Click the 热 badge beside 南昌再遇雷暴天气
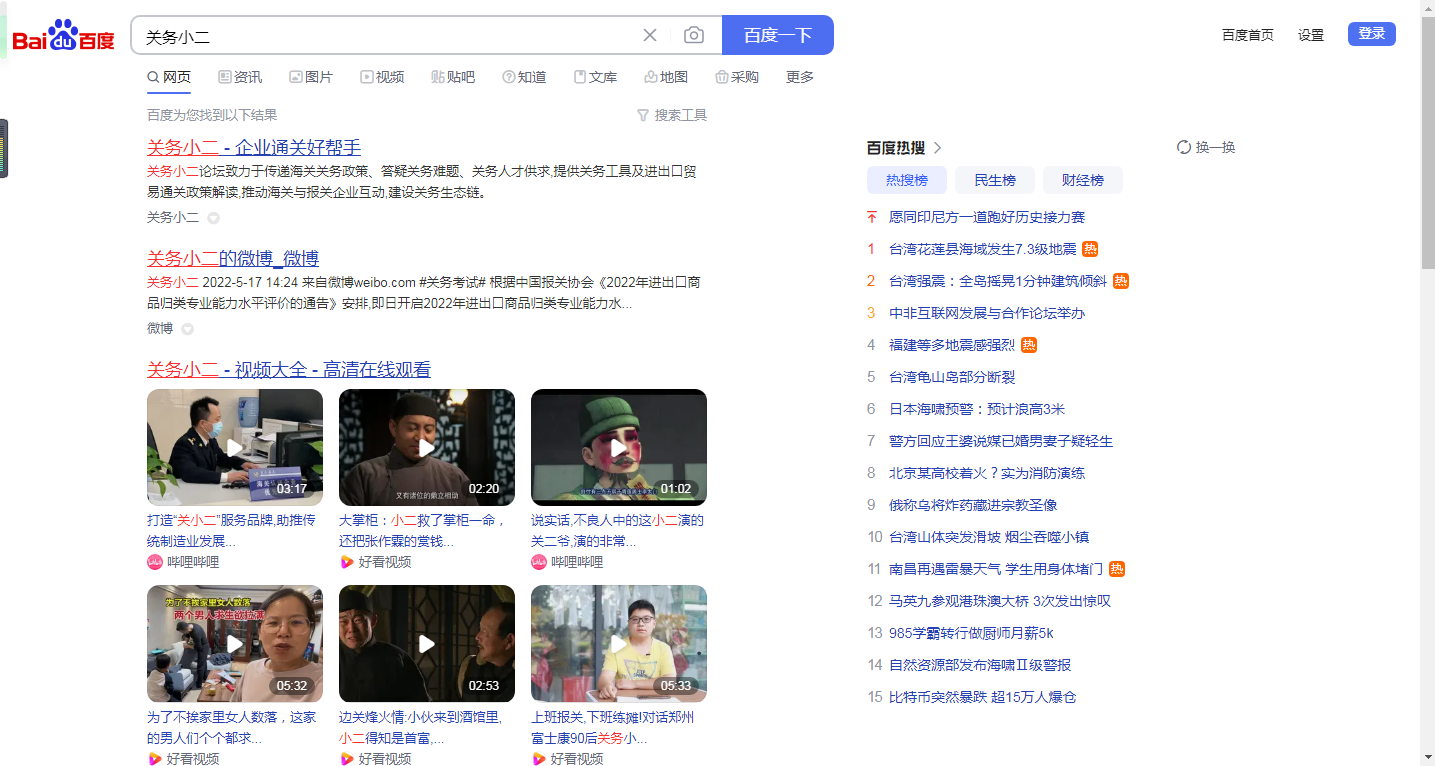Viewport: 1435px width, 766px height. pyautogui.click(x=1117, y=569)
